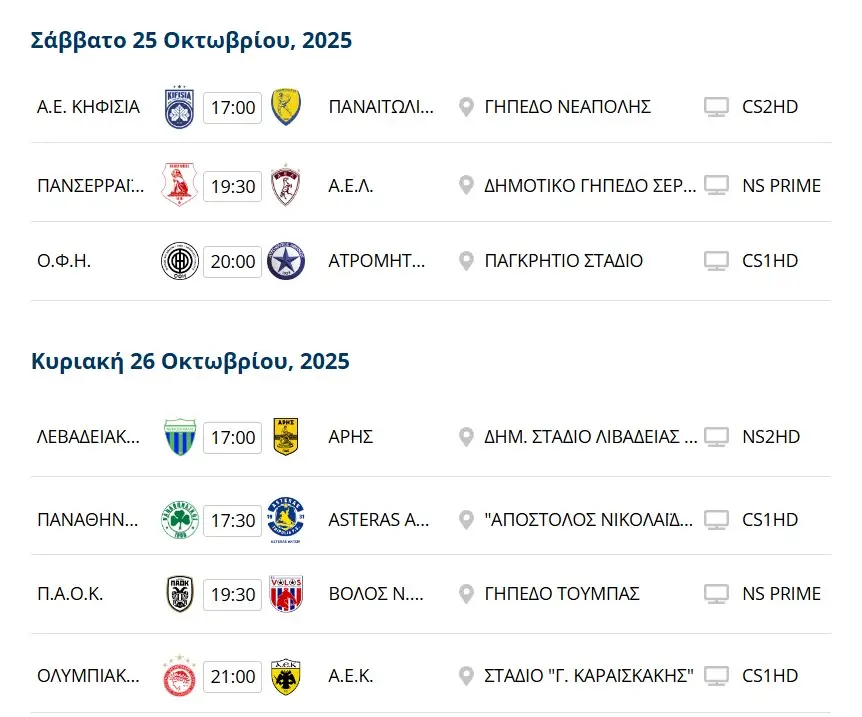Screen dimensions: 862x717
Task: Click the Olympiacos red-white crest
Action: (x=180, y=676)
